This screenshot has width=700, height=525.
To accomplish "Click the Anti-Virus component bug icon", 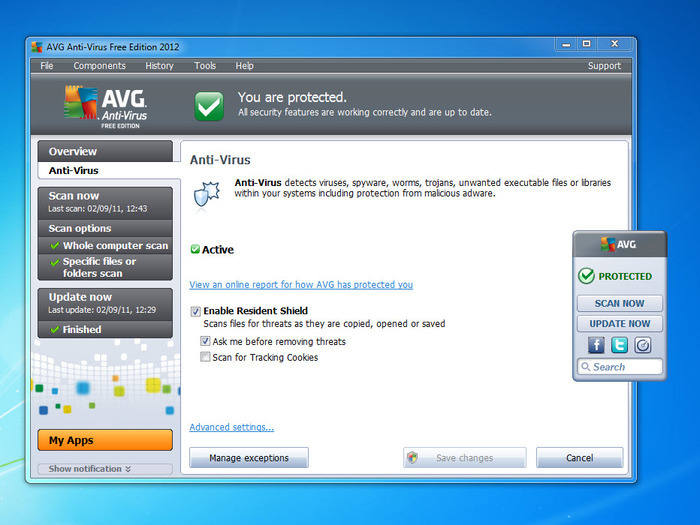I will pos(206,193).
